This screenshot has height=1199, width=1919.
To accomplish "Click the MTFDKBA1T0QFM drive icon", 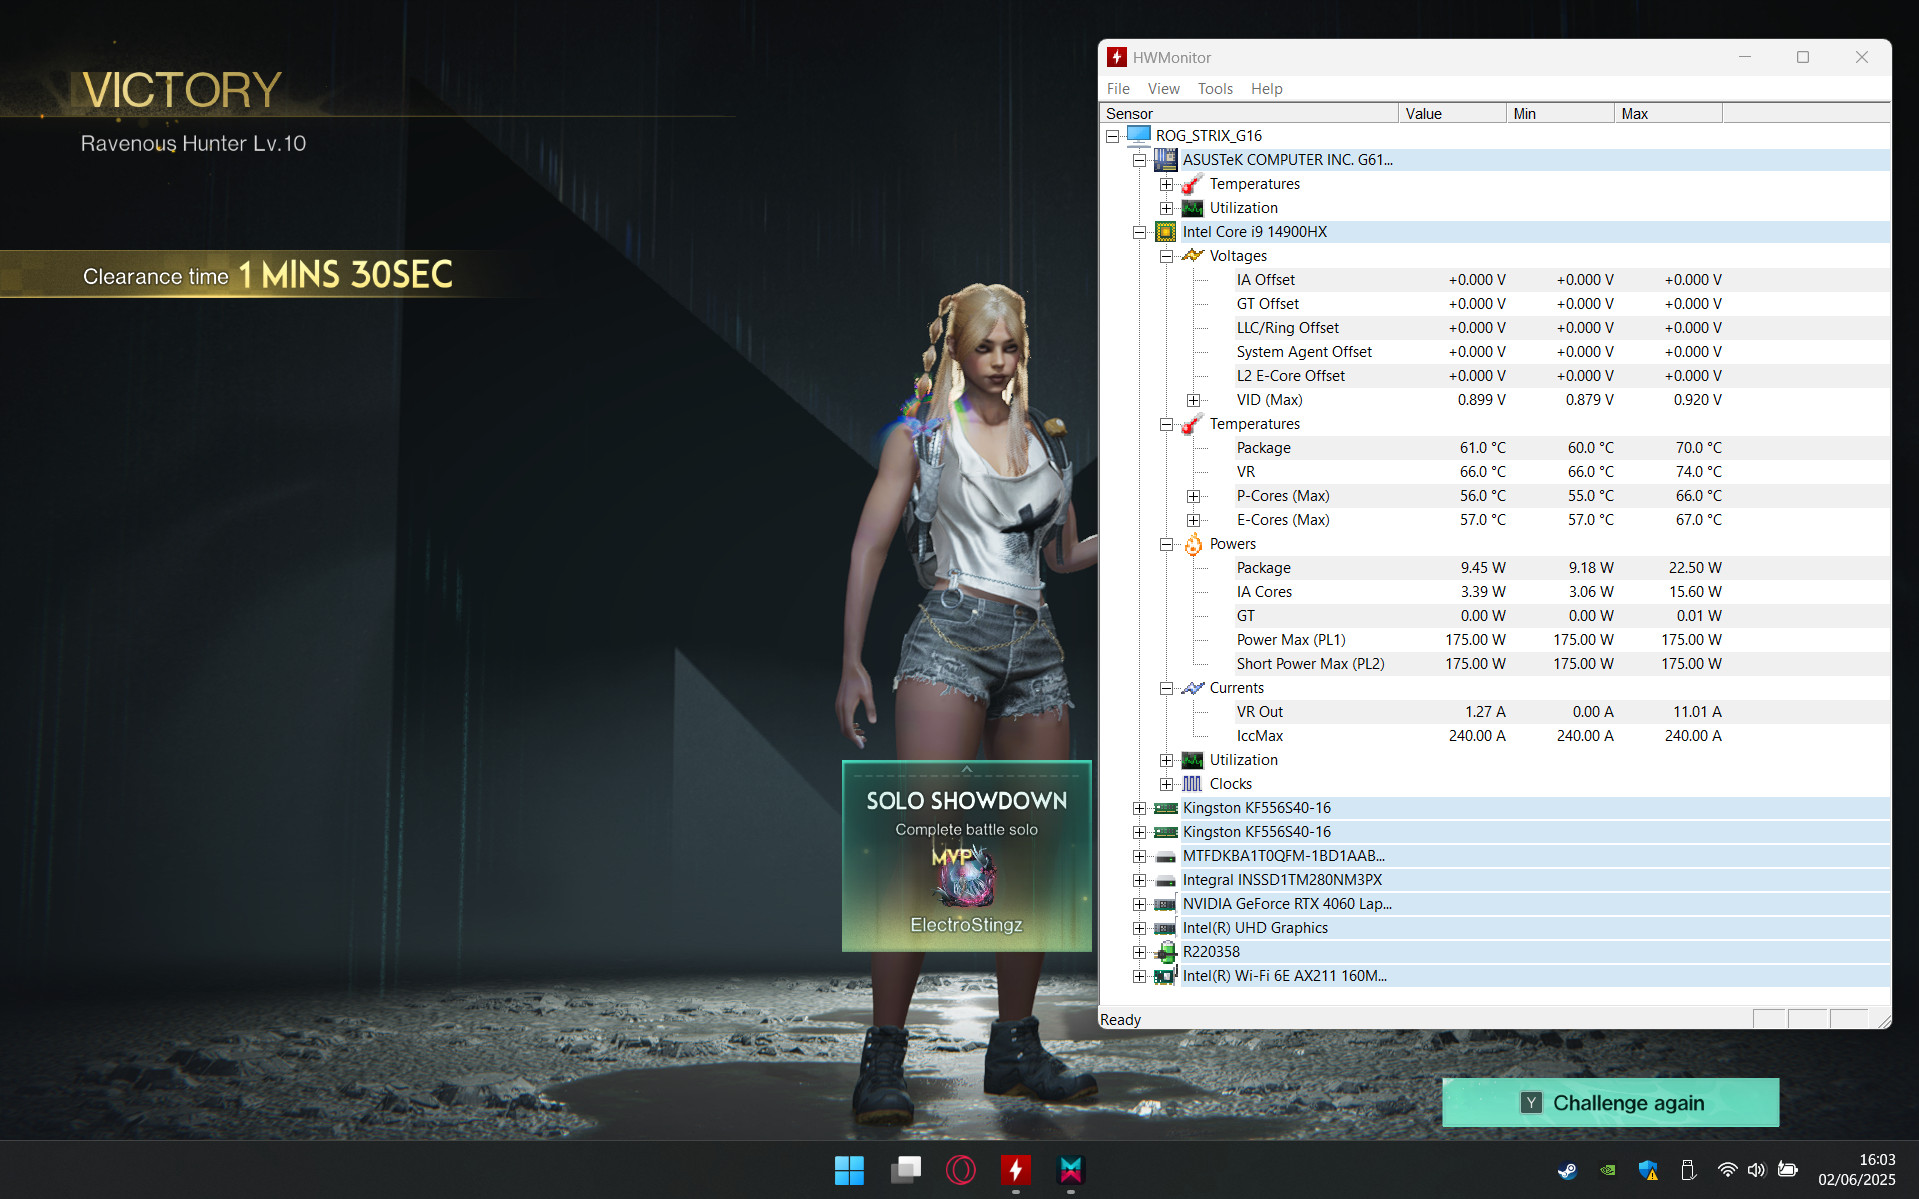I will [1165, 856].
